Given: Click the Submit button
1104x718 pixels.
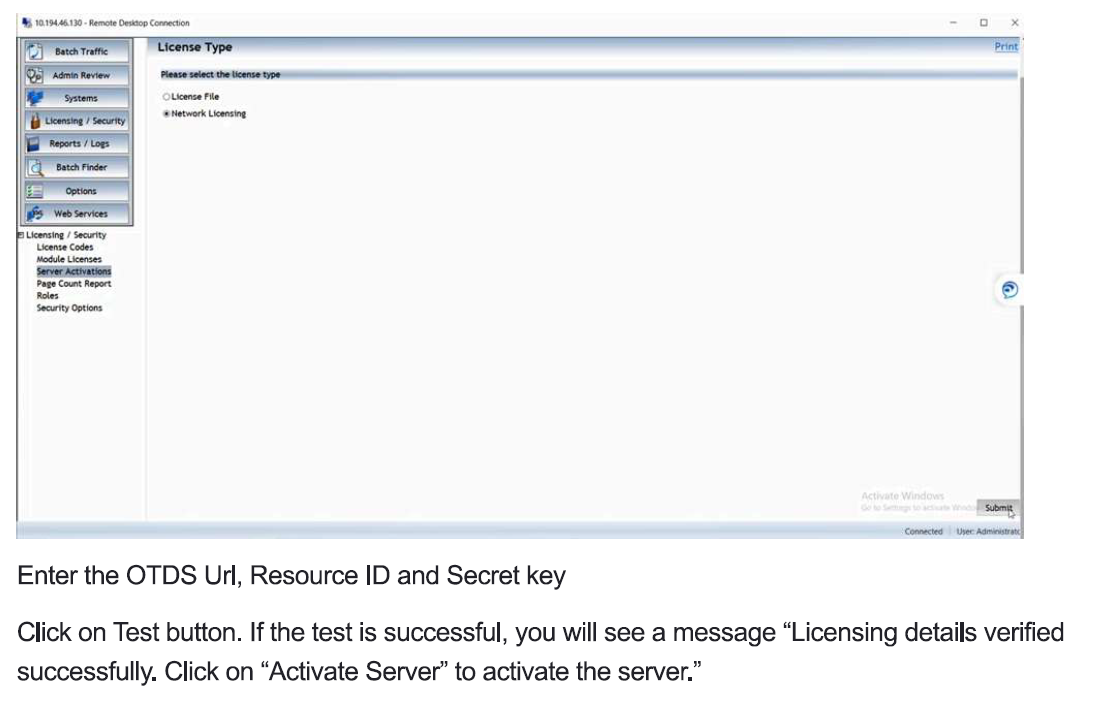Looking at the screenshot, I should pyautogui.click(x=997, y=508).
